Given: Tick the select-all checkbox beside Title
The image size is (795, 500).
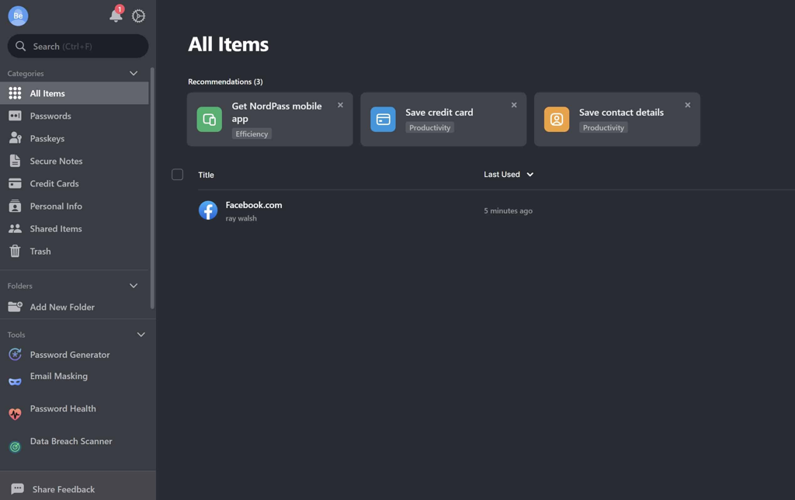Looking at the screenshot, I should pos(177,175).
